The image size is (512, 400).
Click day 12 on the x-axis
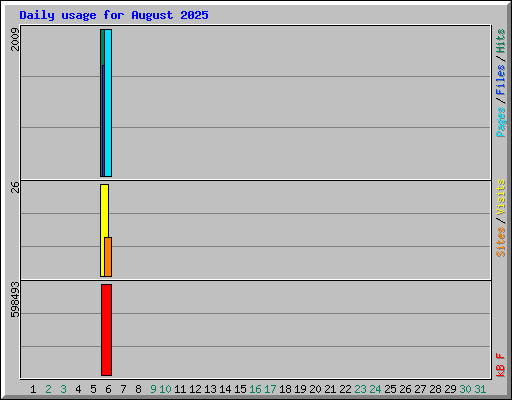point(195,389)
